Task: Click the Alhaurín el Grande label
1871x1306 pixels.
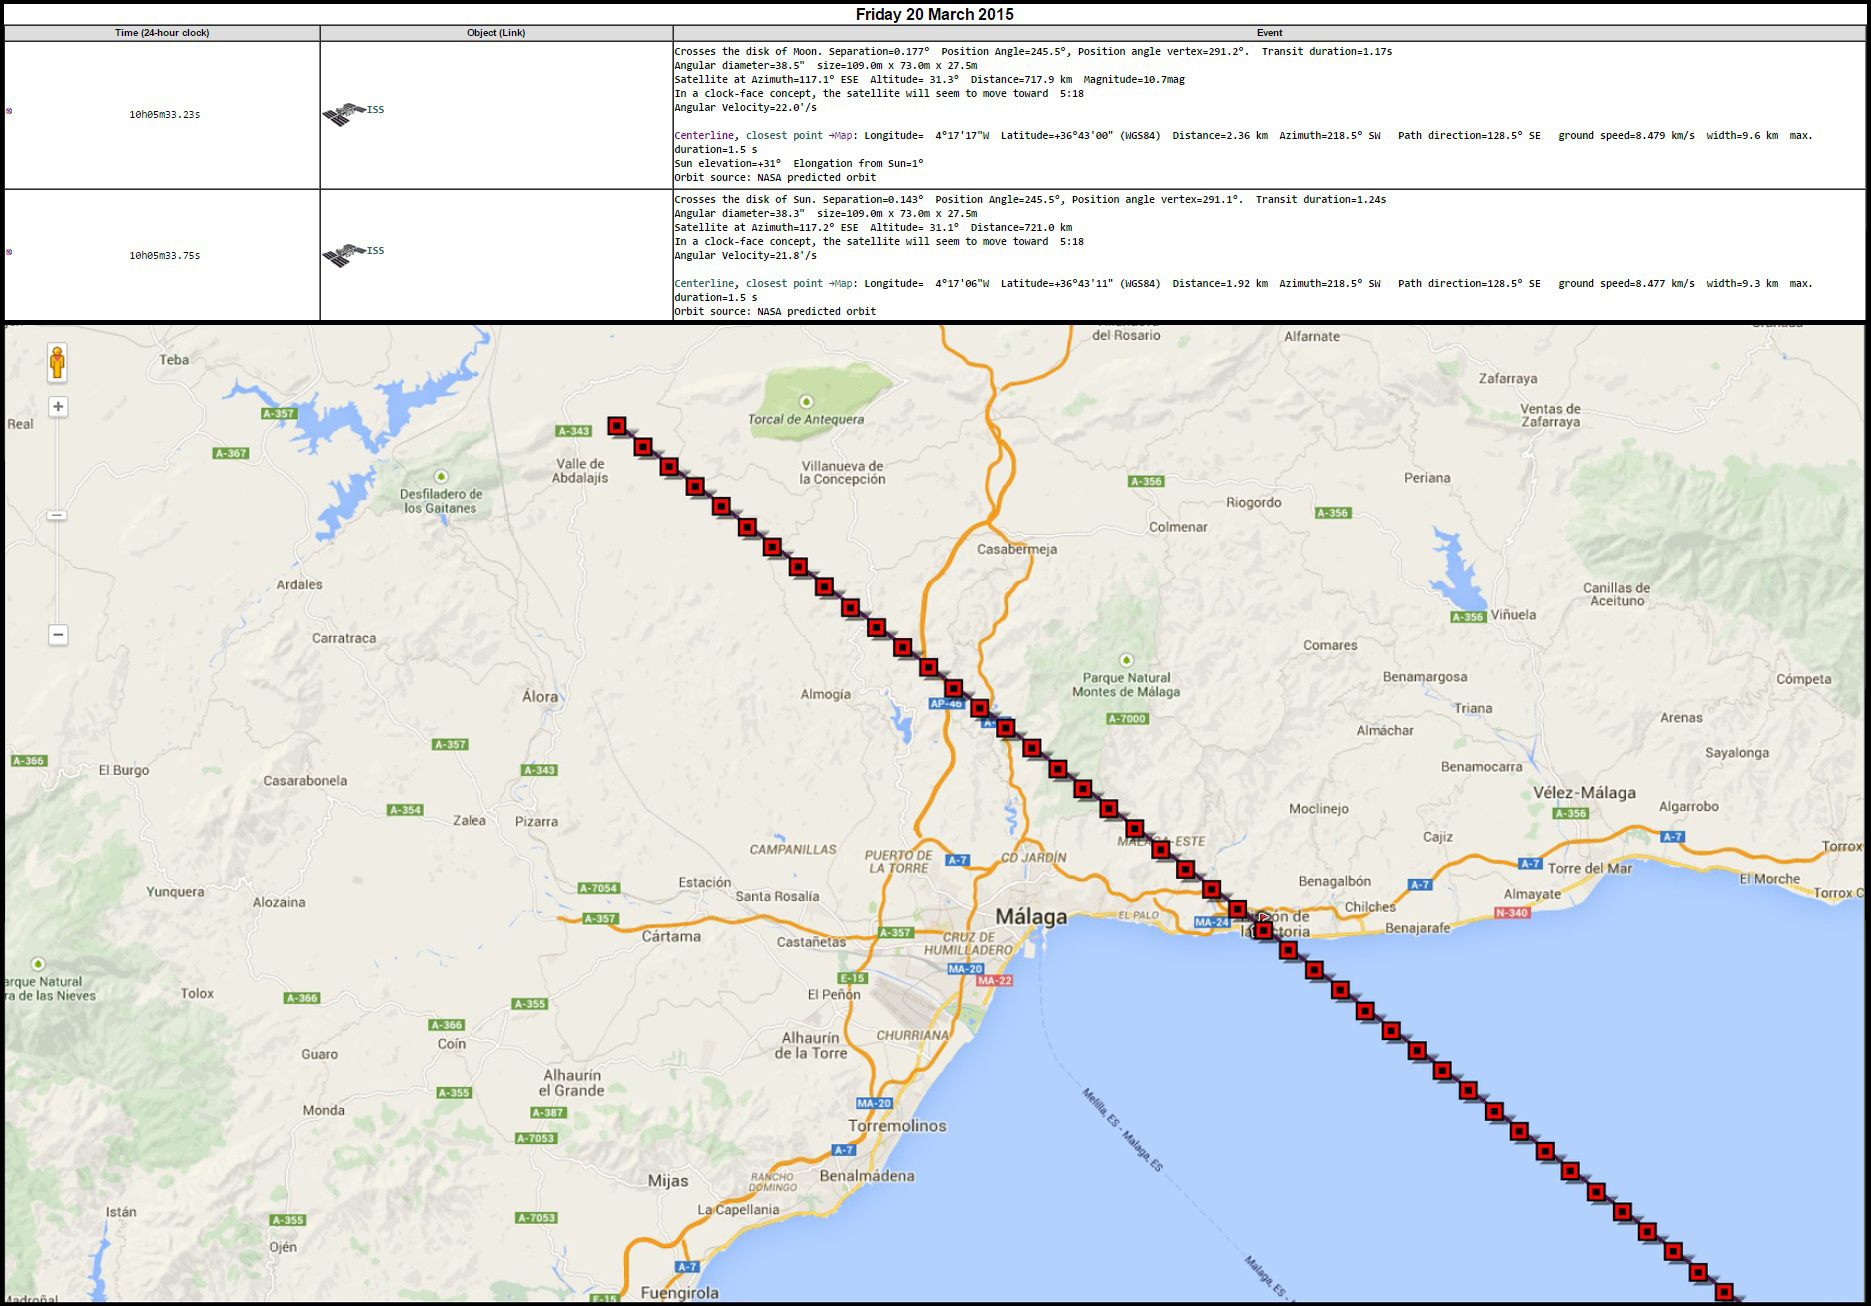Action: [x=572, y=1083]
